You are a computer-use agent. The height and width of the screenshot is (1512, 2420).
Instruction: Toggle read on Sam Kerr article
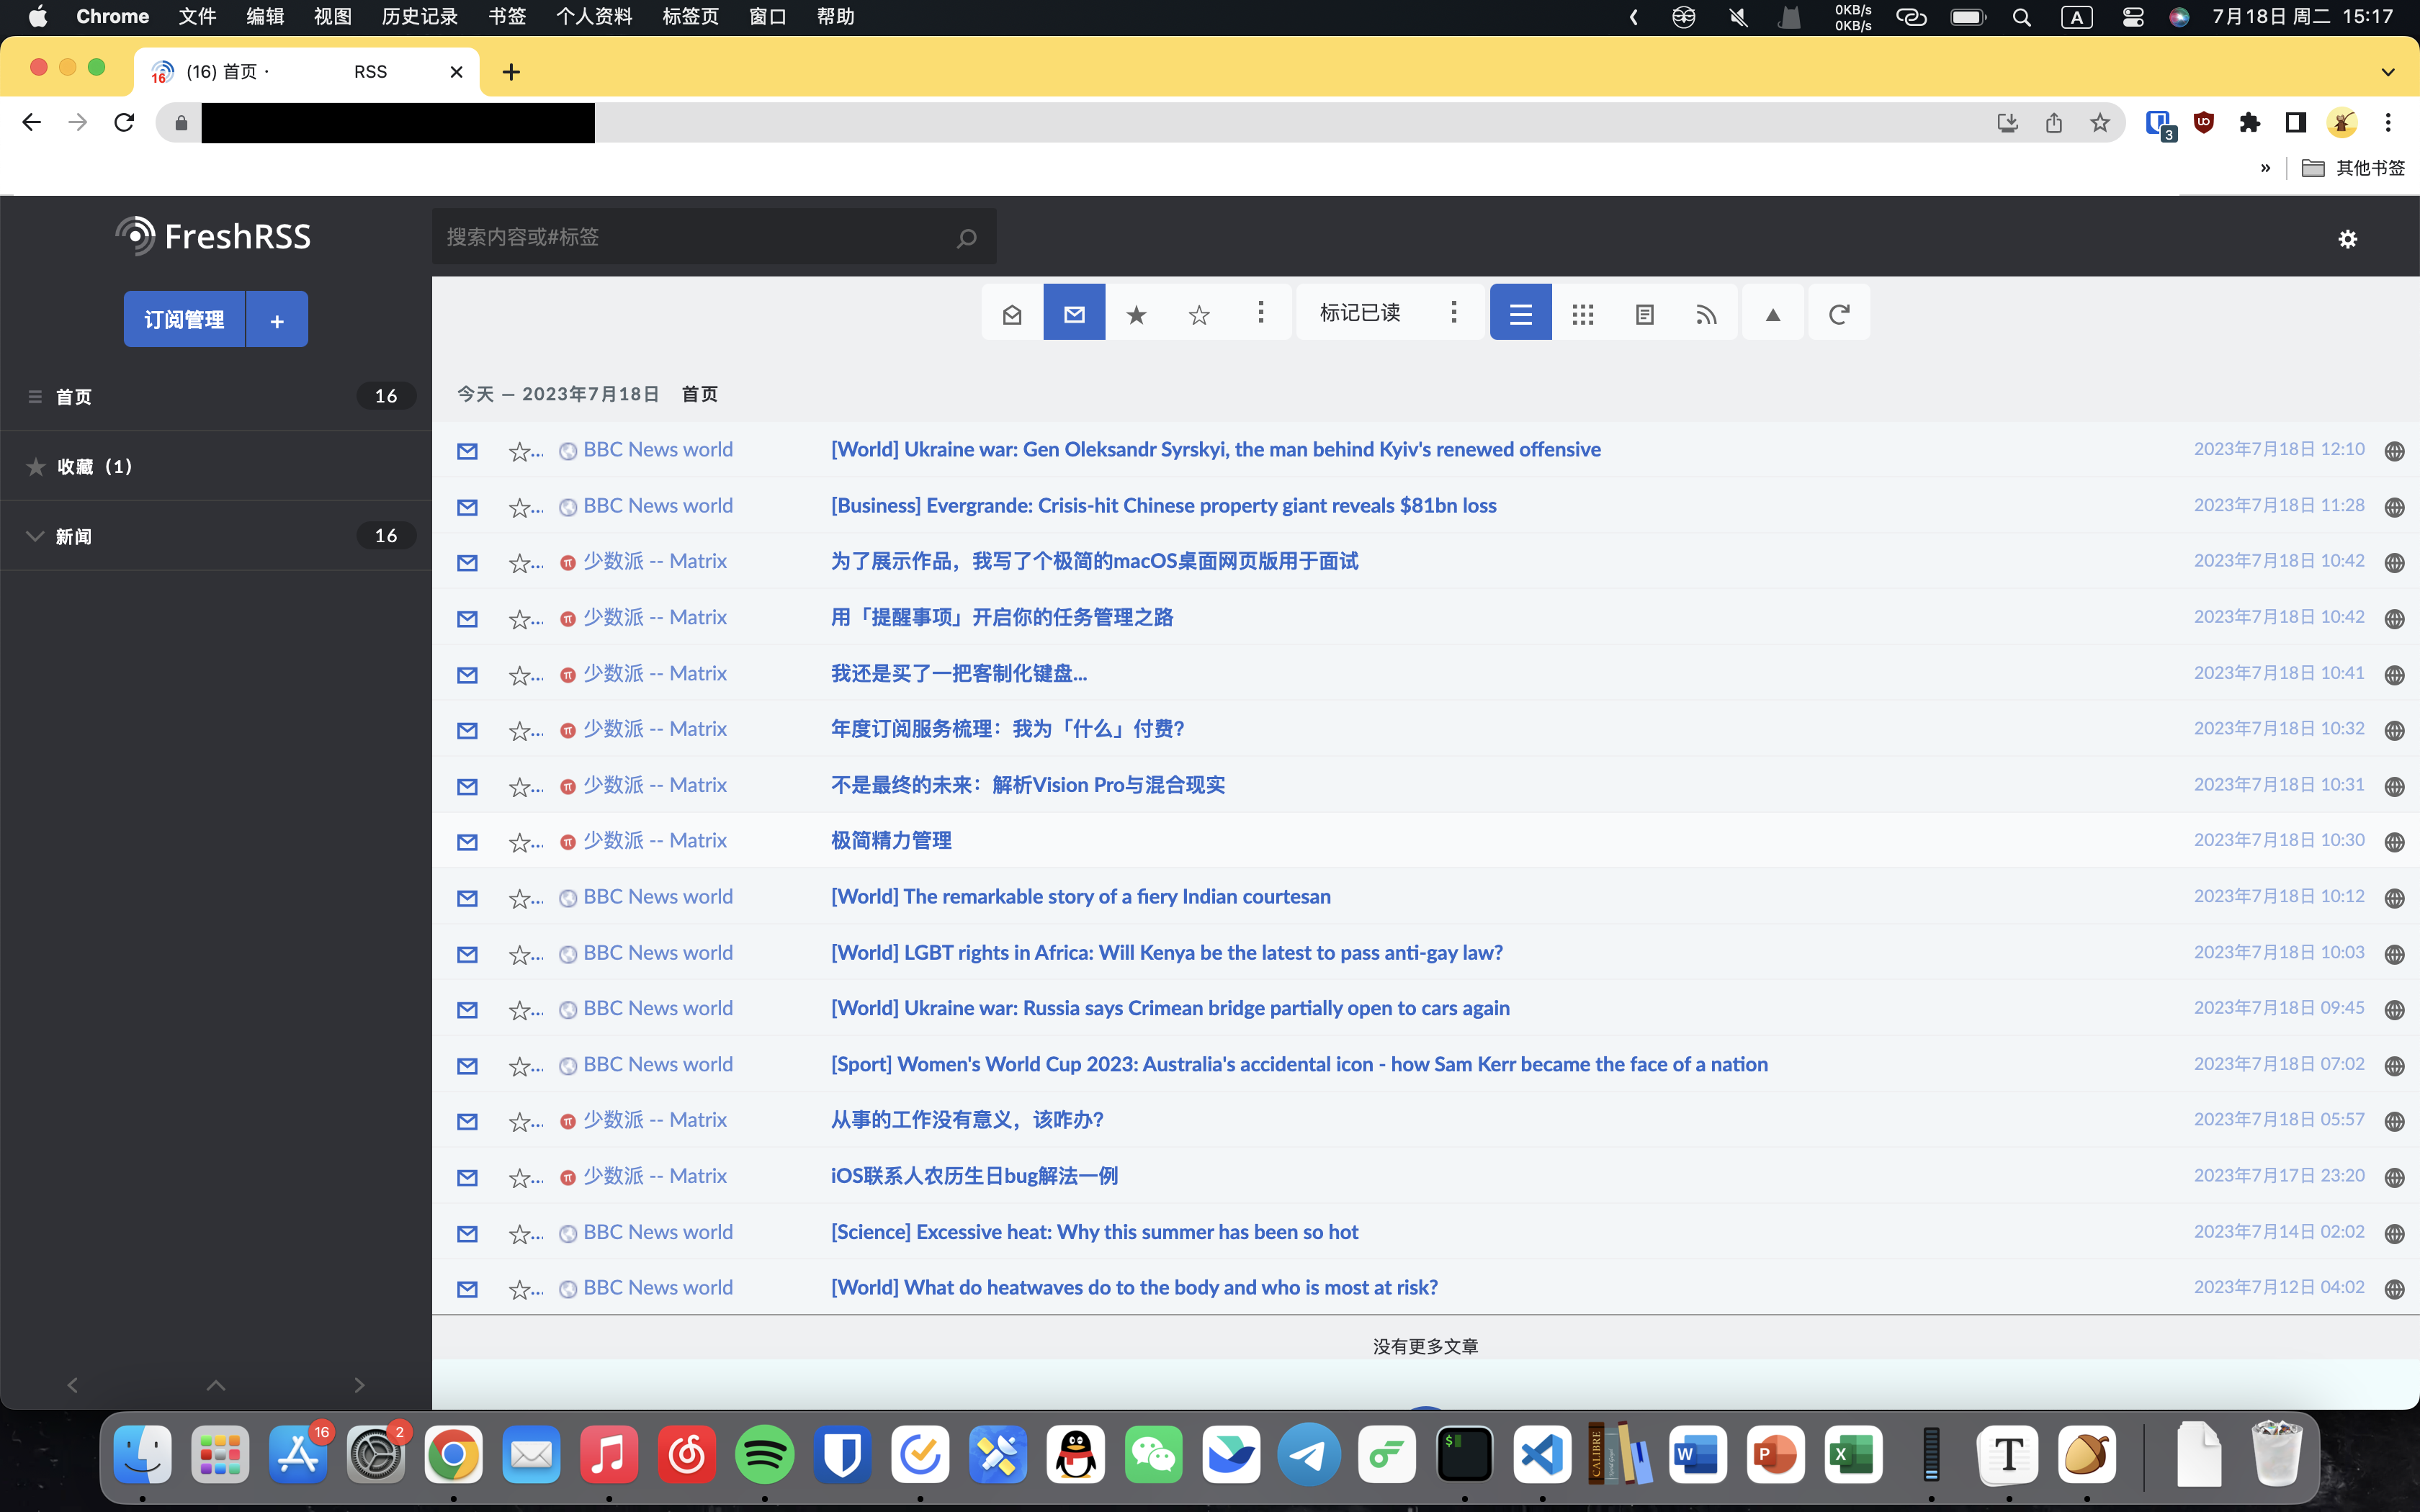(467, 1066)
